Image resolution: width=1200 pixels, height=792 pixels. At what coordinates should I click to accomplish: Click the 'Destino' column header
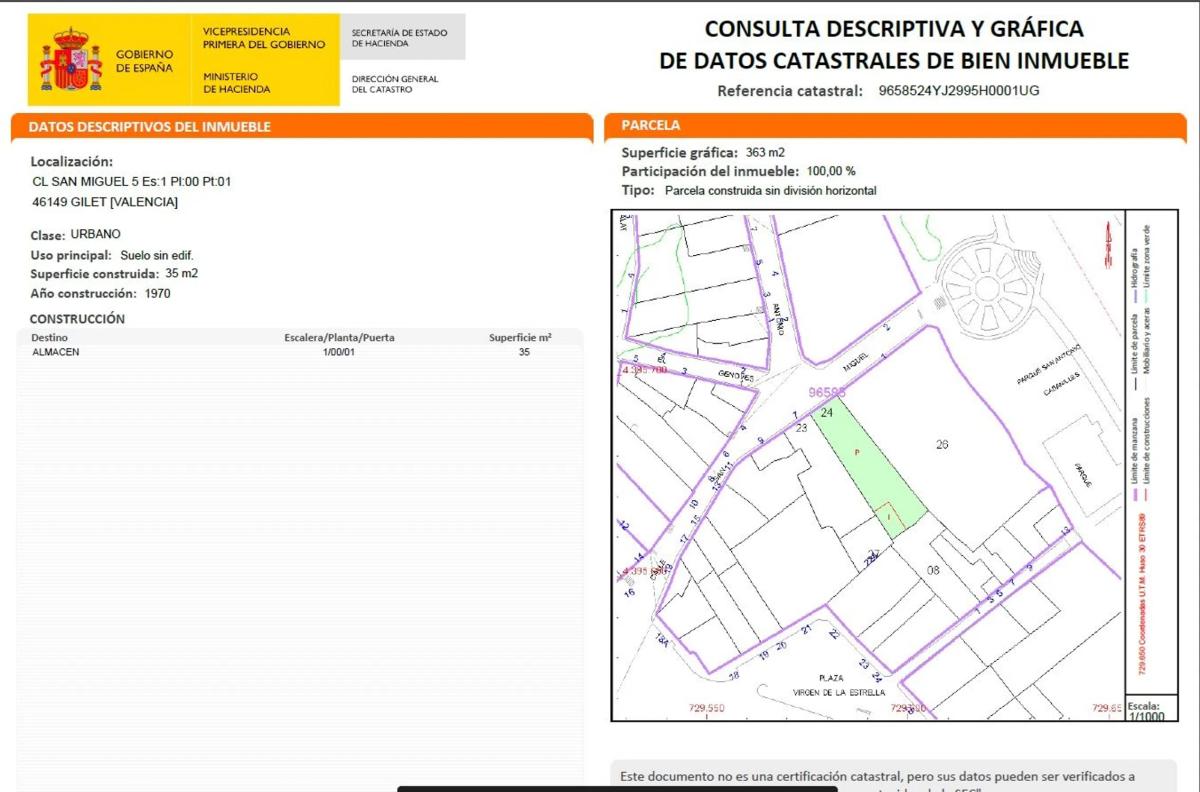point(50,338)
